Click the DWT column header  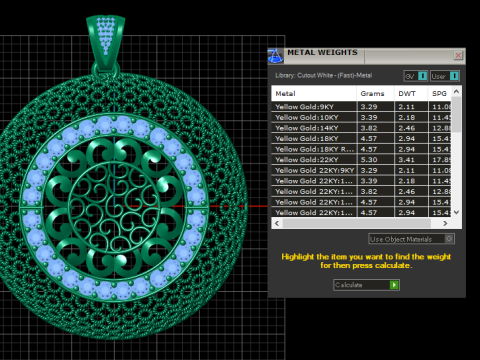411,94
